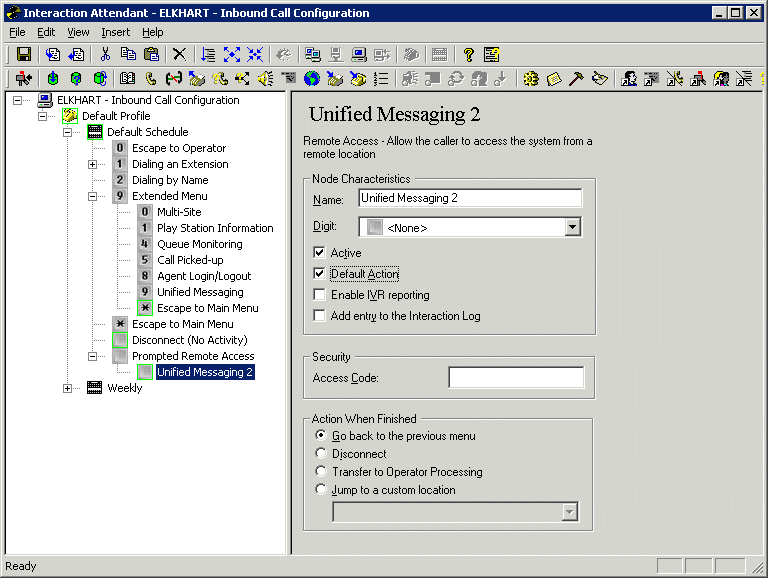This screenshot has width=768, height=578.
Task: Collapse the Extended Menu tree node
Action: (93, 196)
